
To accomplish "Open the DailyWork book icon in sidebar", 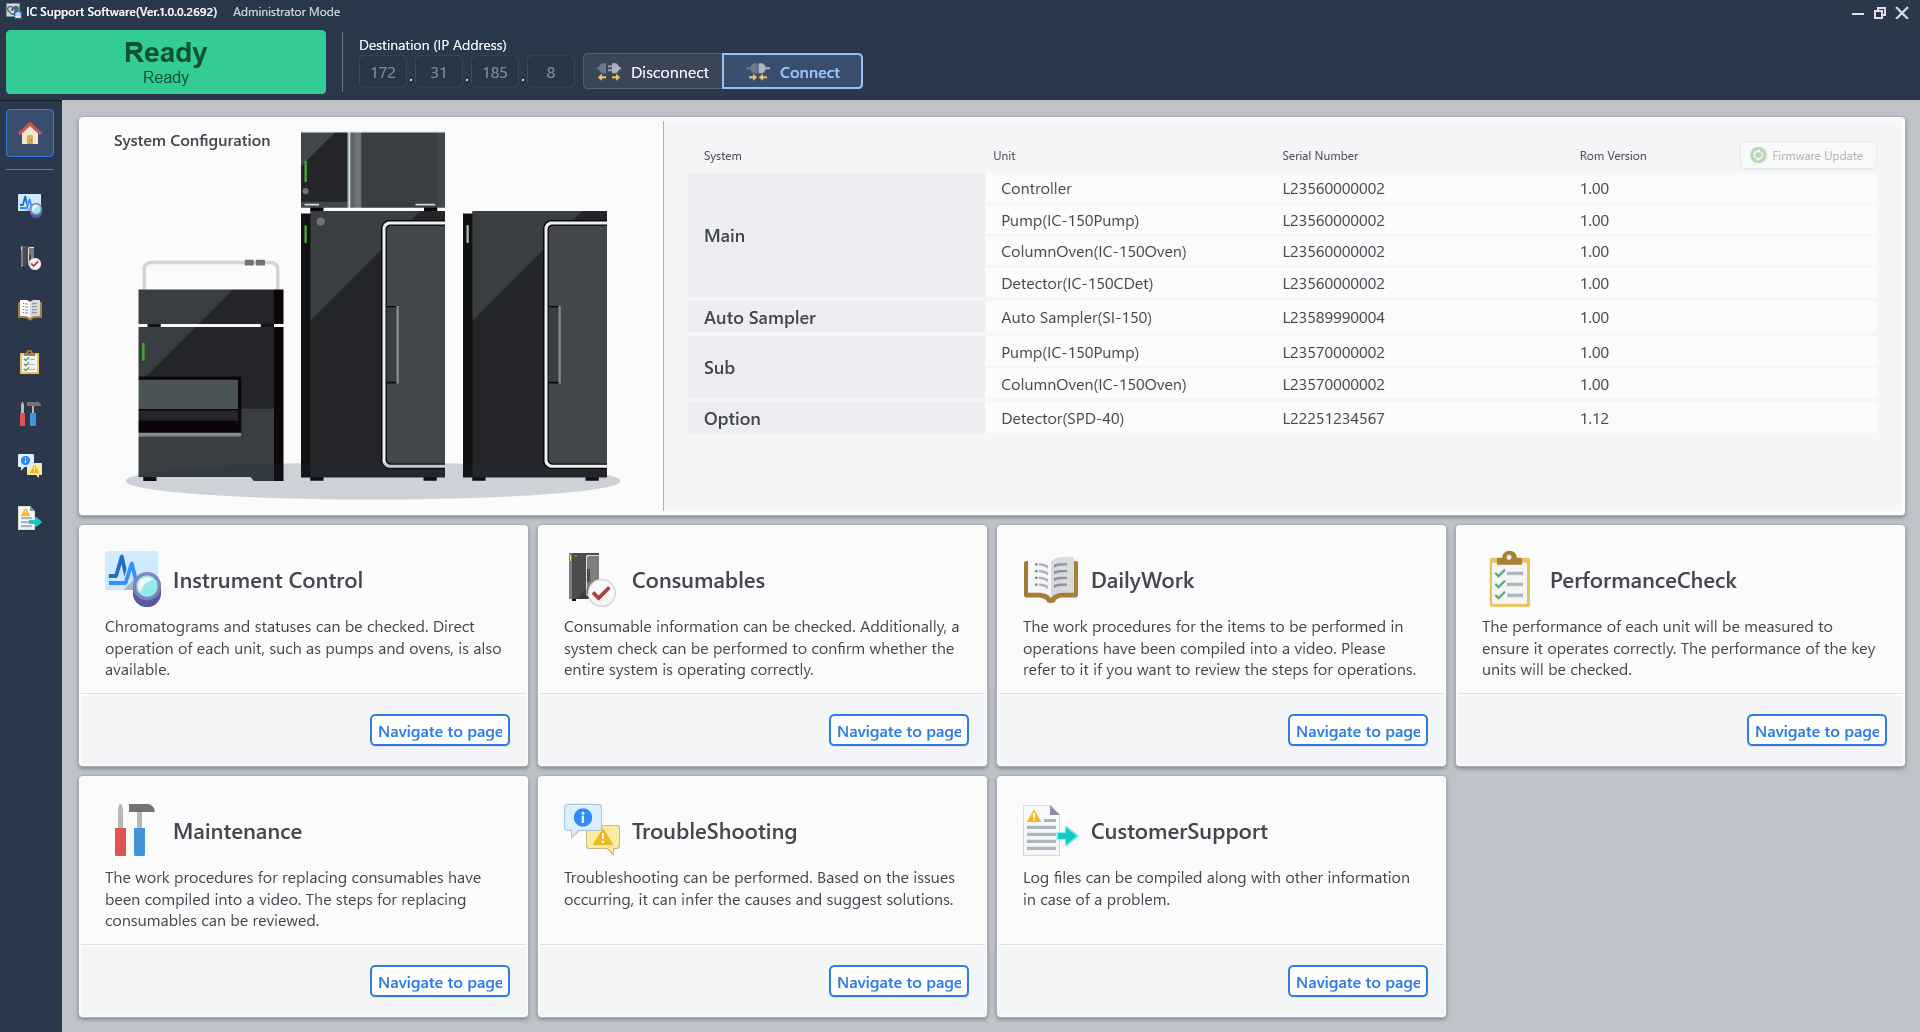I will pos(29,309).
